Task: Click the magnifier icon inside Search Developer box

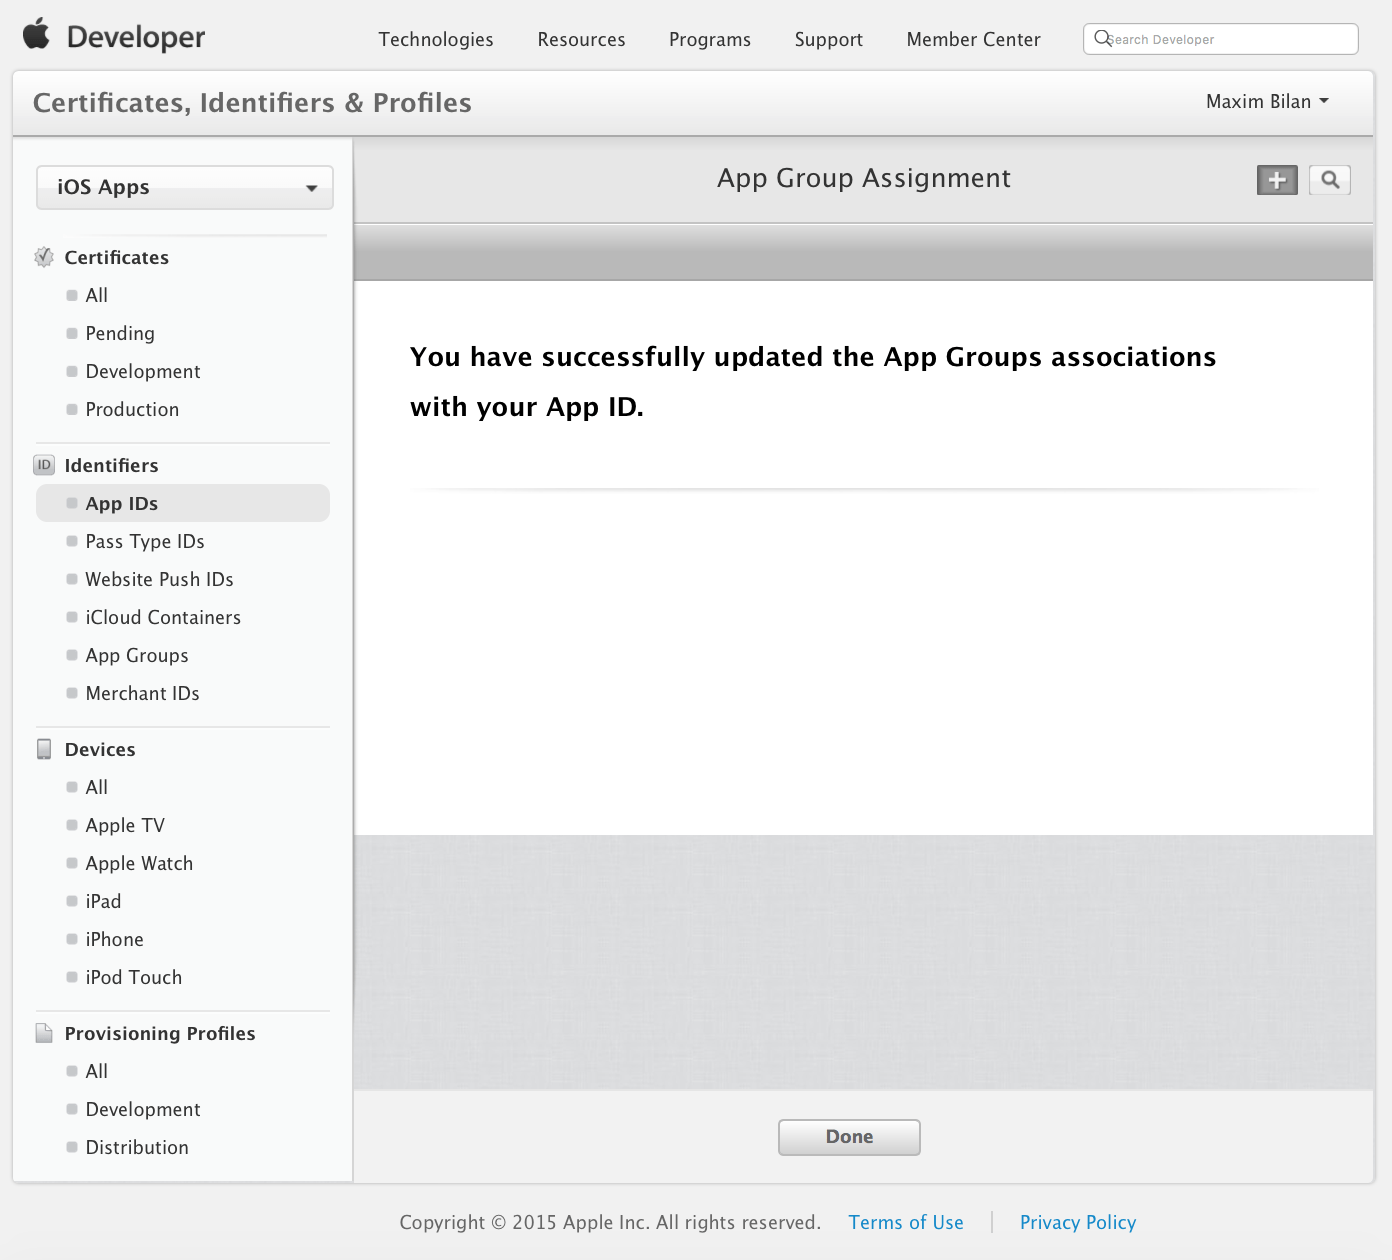Action: (1103, 38)
